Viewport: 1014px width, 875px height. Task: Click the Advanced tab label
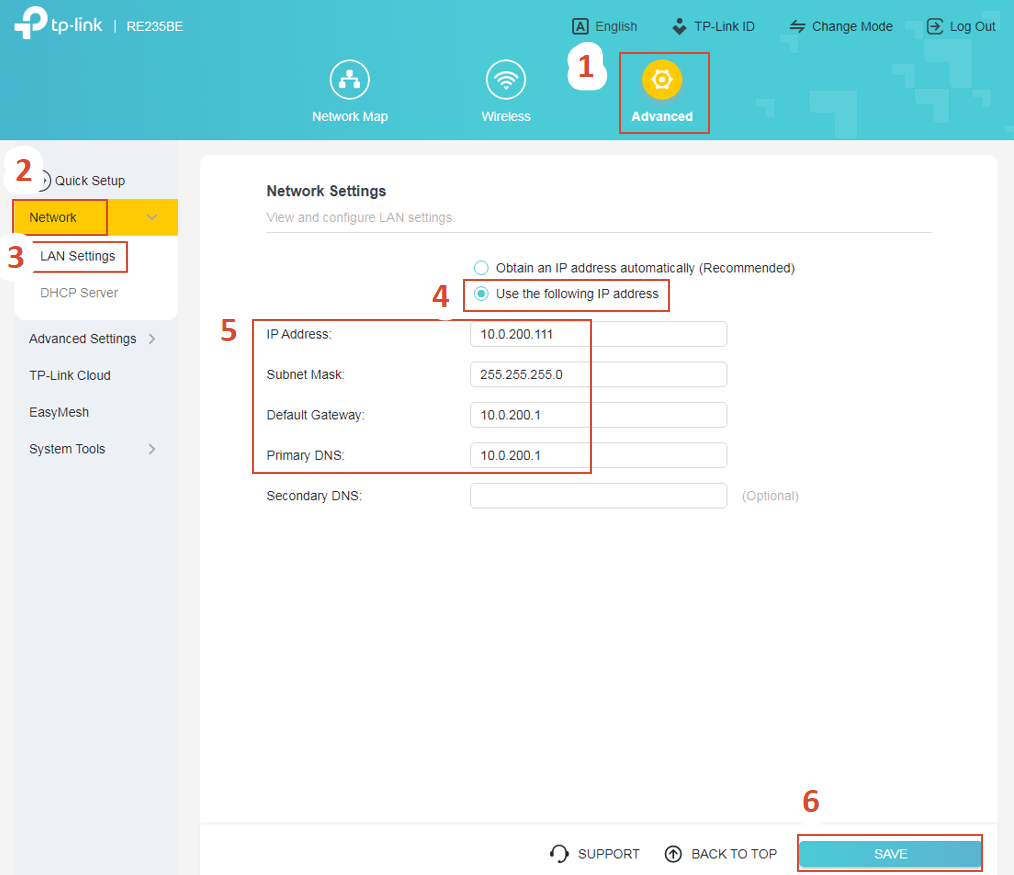[x=662, y=116]
